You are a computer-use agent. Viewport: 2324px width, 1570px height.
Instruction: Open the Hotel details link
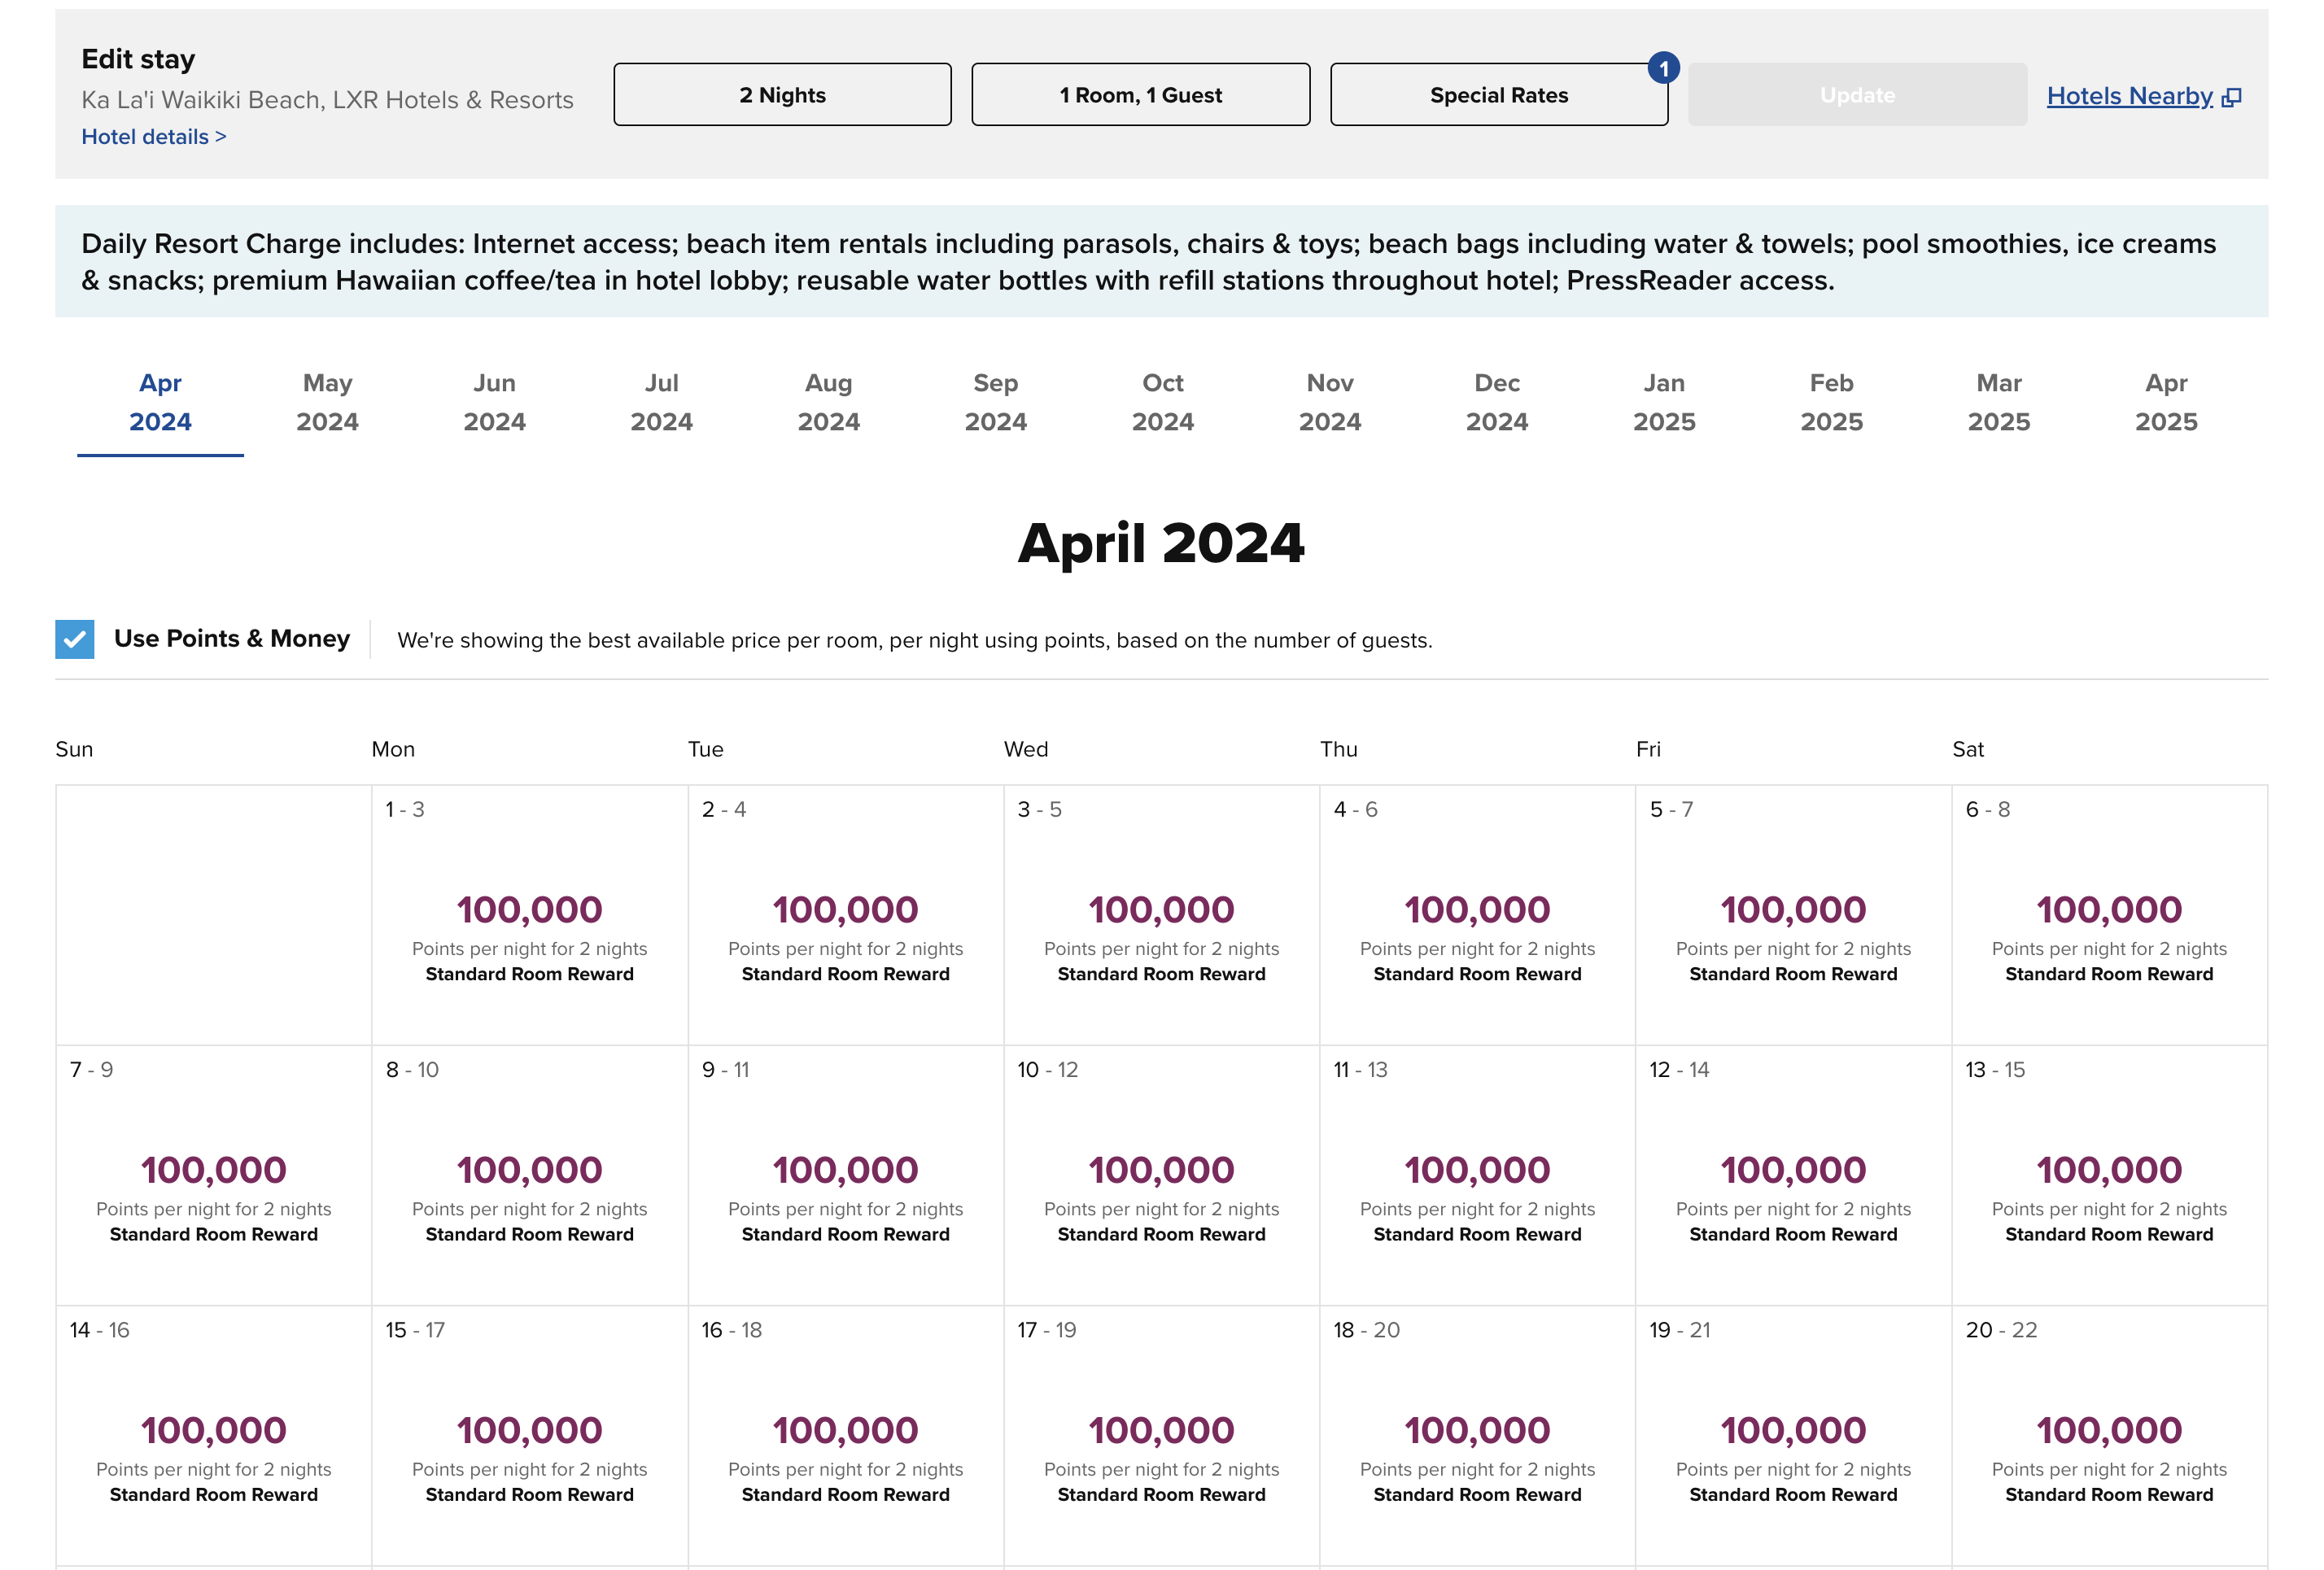click(154, 137)
